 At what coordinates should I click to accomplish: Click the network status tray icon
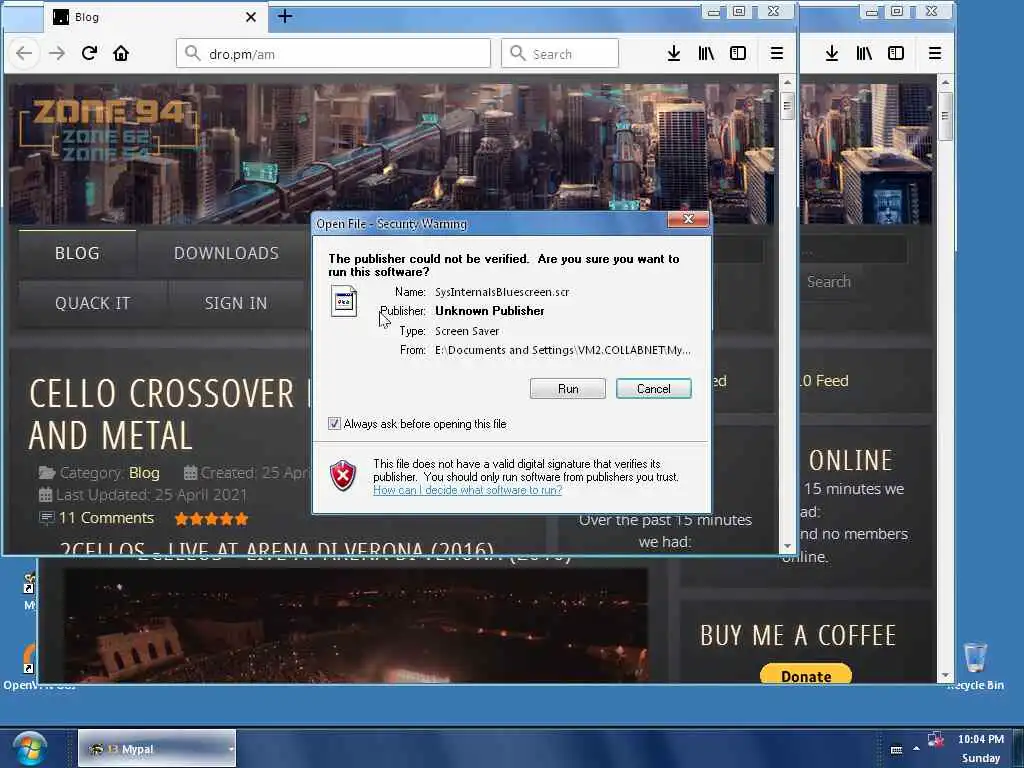point(936,739)
